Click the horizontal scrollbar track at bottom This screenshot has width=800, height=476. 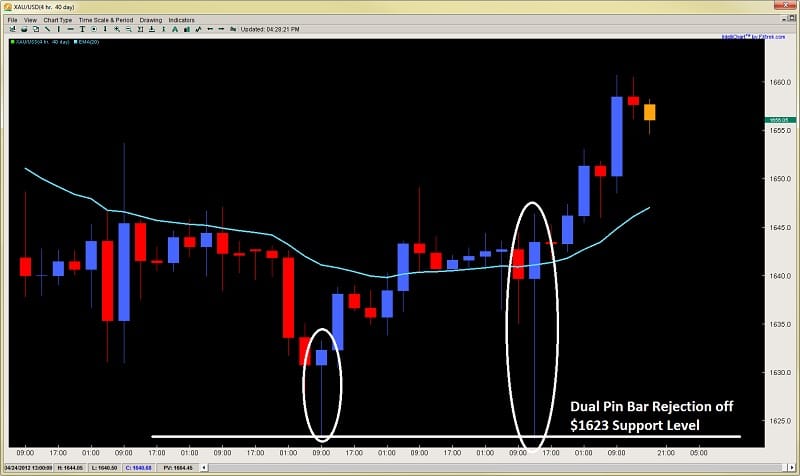[497, 467]
